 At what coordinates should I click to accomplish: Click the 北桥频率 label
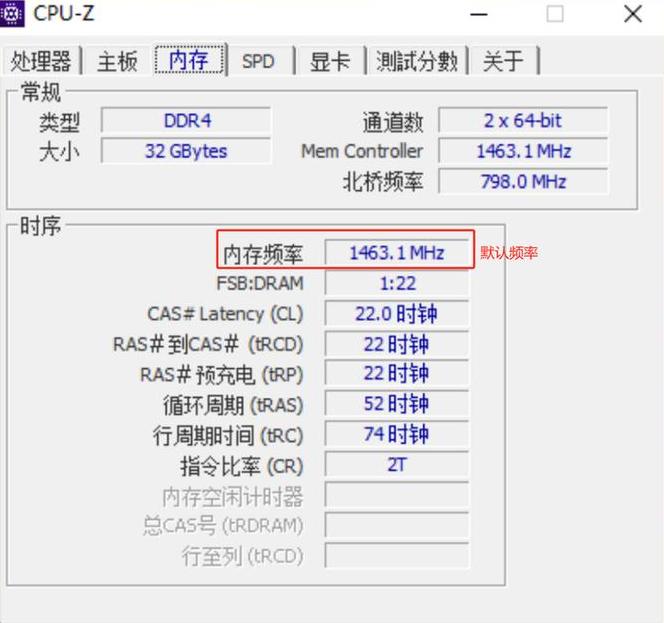[383, 182]
